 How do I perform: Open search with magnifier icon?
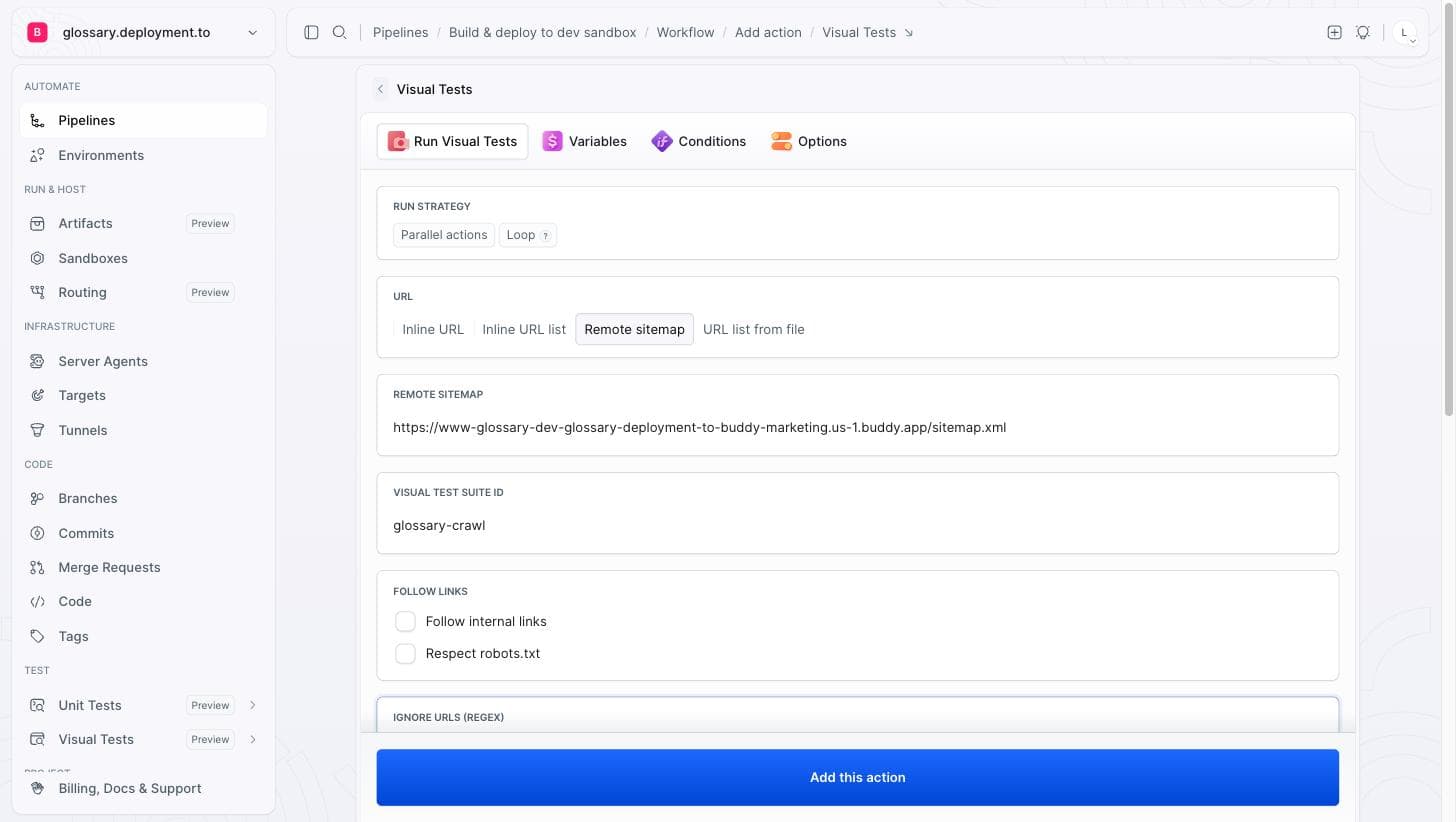point(340,32)
